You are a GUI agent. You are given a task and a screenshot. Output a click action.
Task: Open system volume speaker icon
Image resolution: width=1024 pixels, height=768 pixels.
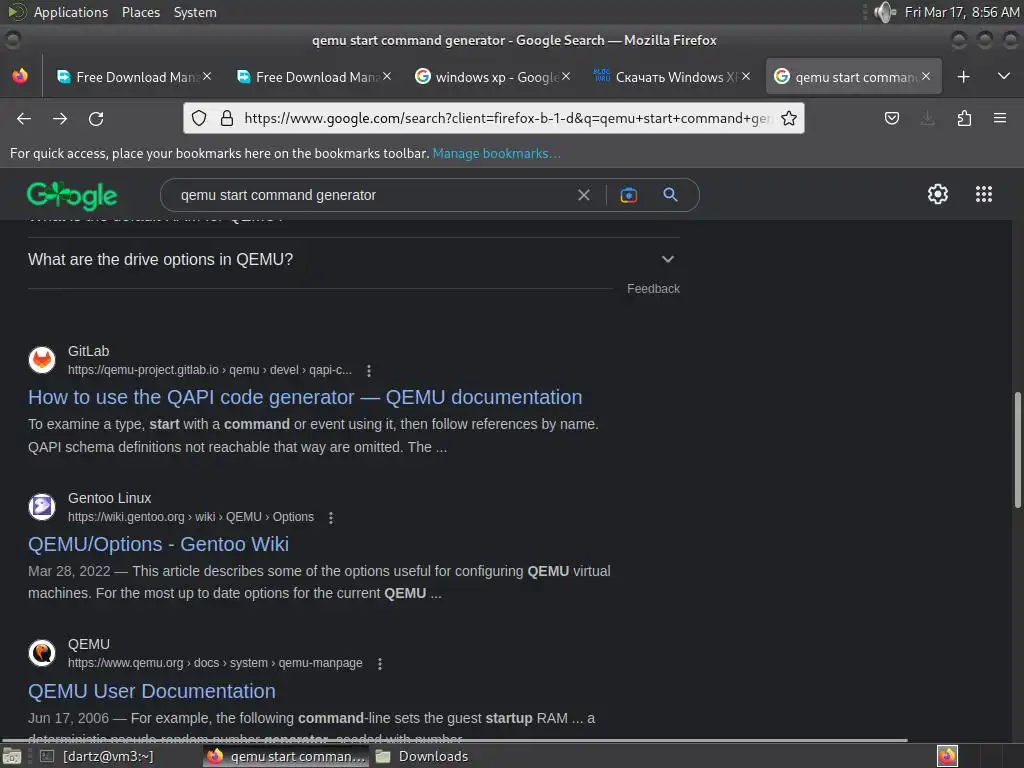pos(884,12)
